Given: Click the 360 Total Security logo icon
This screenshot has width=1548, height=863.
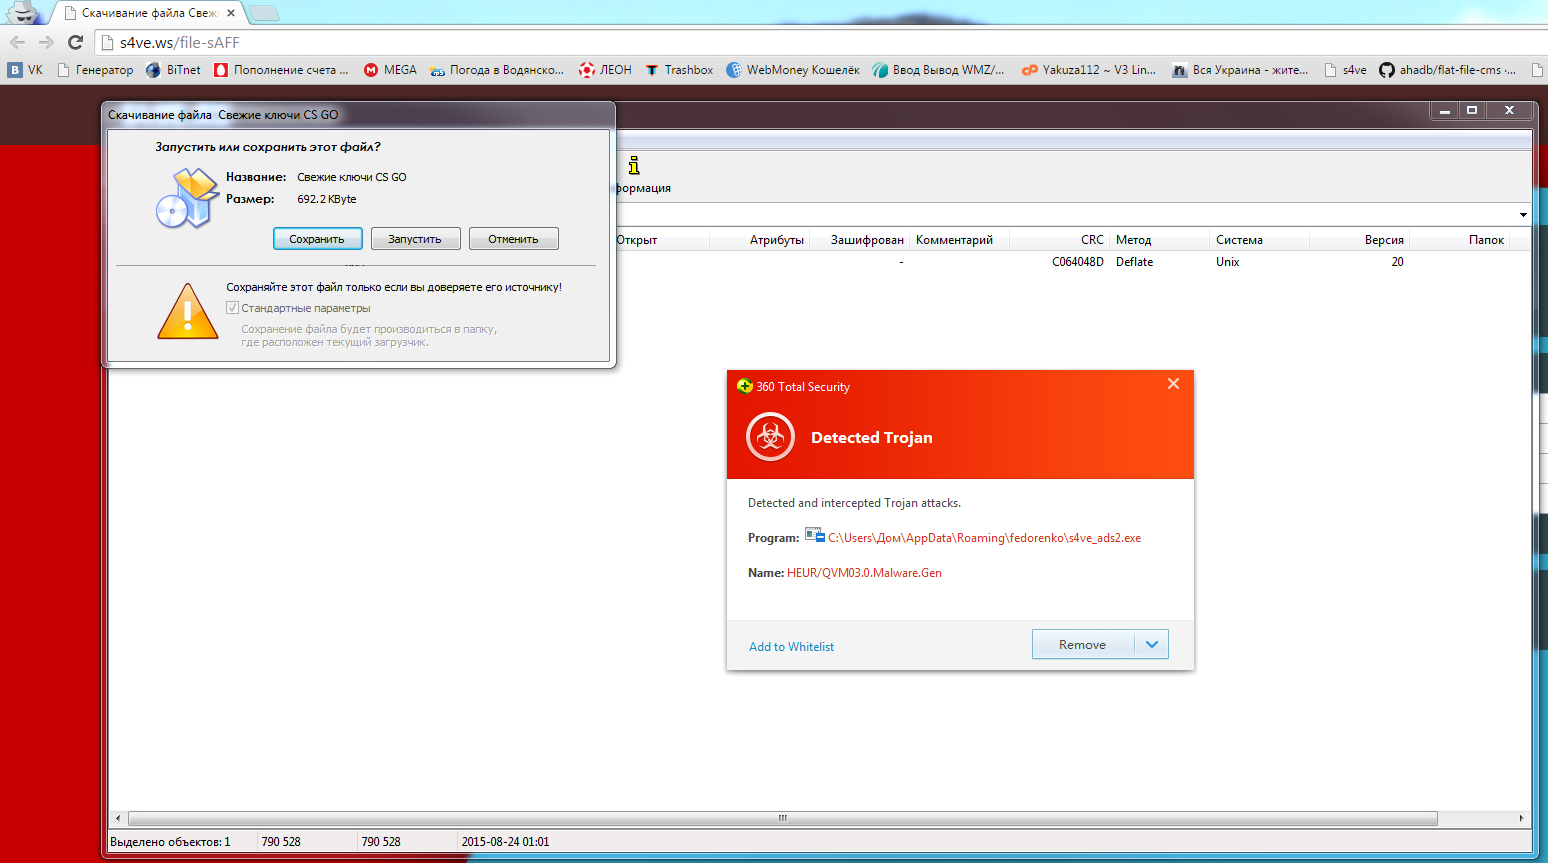Looking at the screenshot, I should tap(744, 386).
